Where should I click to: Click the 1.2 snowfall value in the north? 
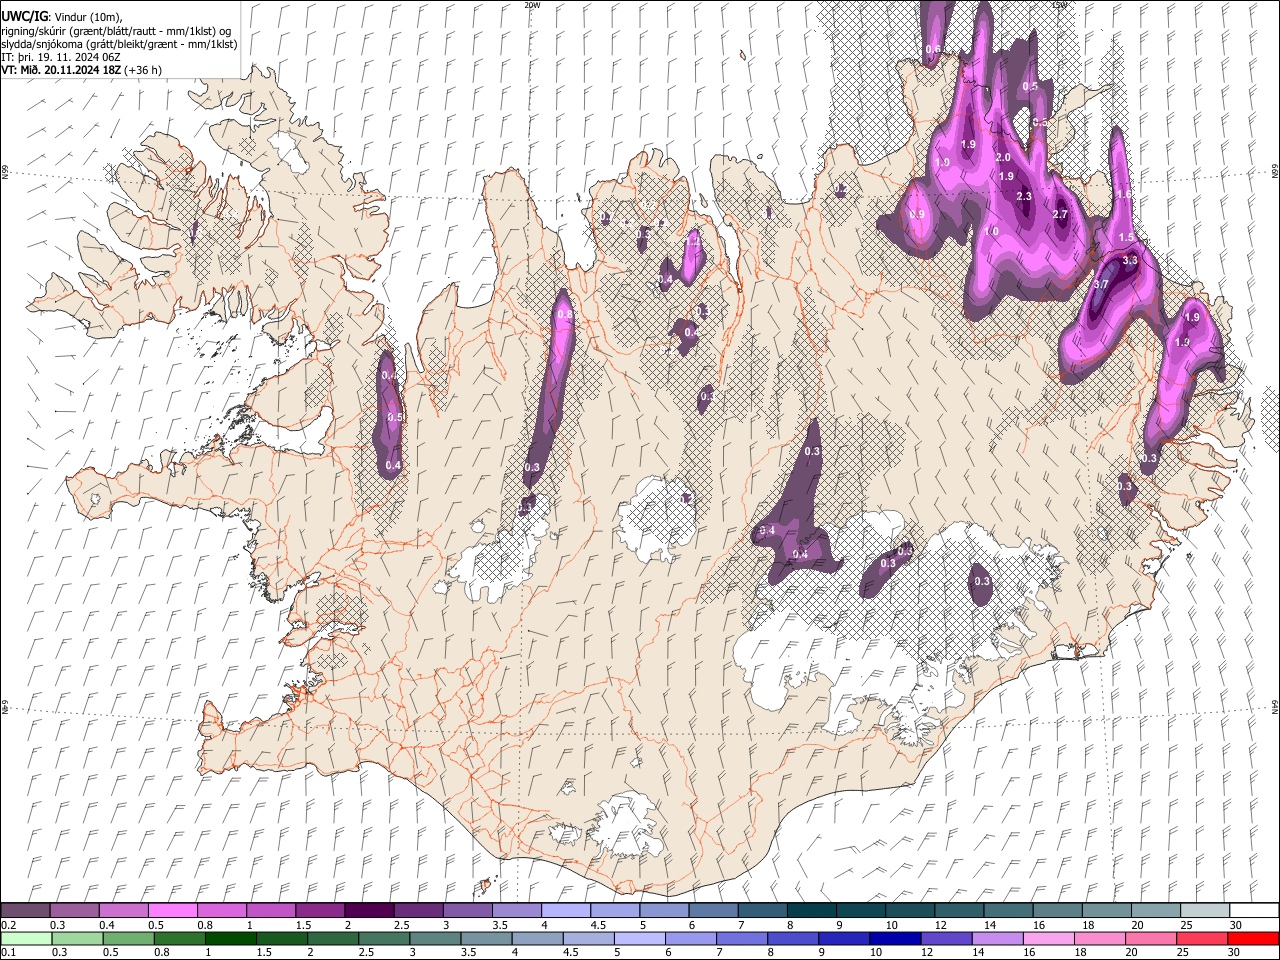pyautogui.click(x=692, y=243)
